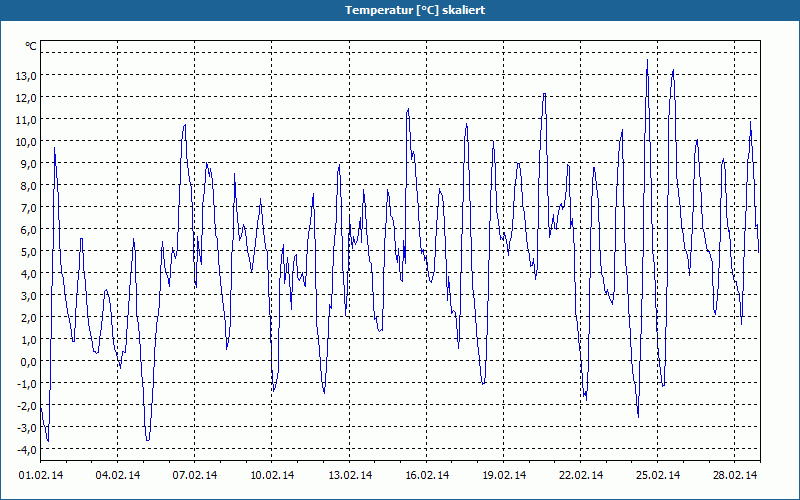Click the 1,0 y-axis label

[29, 339]
